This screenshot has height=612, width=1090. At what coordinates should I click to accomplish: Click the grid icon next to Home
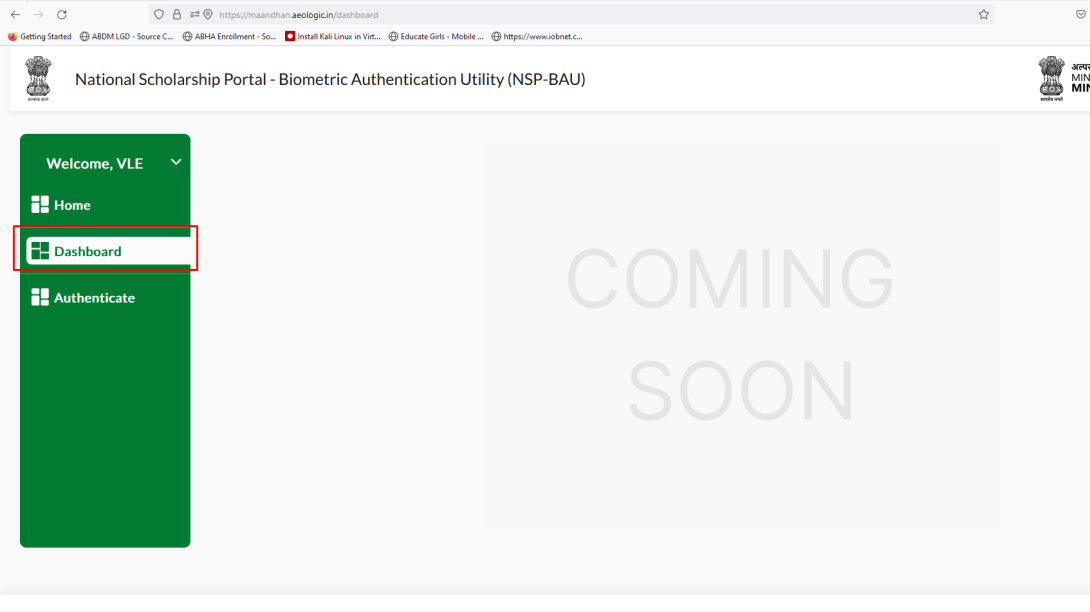tap(40, 204)
